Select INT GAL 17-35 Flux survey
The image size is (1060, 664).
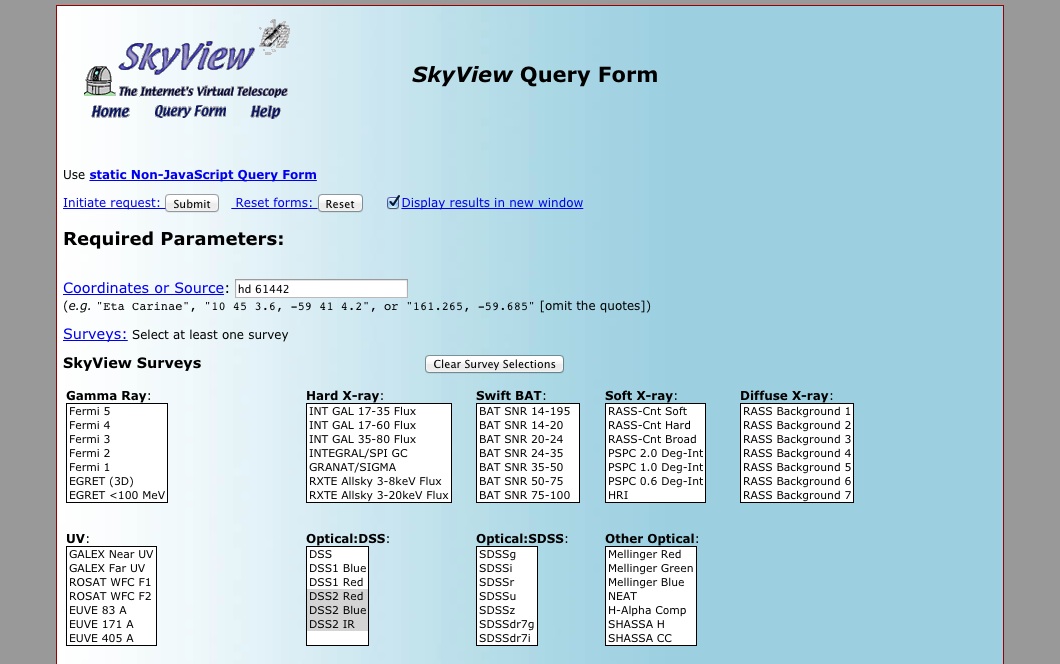(x=379, y=411)
